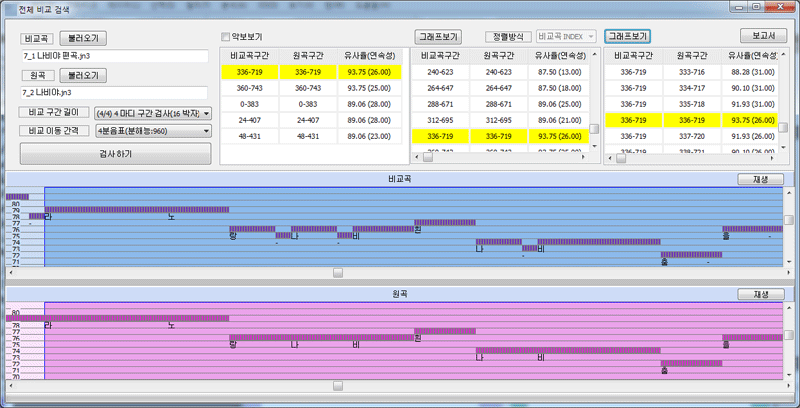Image resolution: width=800 pixels, height=408 pixels.
Task: Click the app icon in title bar
Action: [x=11, y=9]
